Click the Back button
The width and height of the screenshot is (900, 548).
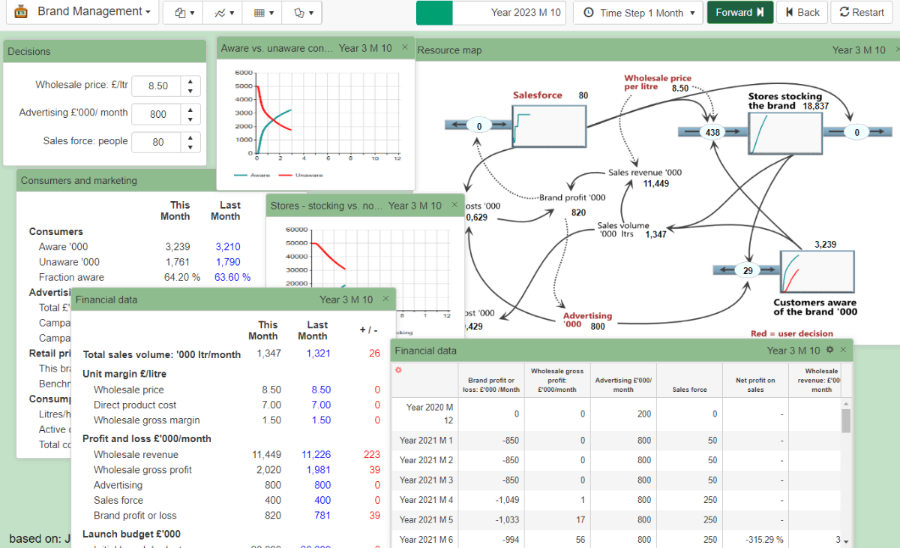(801, 13)
